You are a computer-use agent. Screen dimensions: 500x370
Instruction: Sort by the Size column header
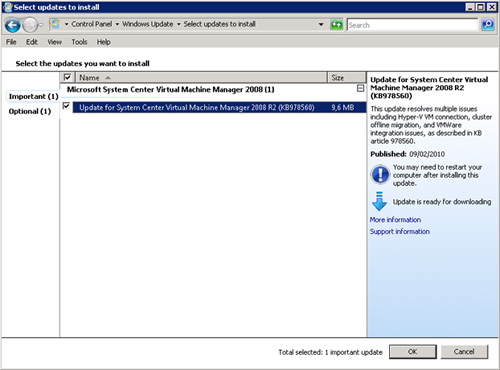point(347,77)
